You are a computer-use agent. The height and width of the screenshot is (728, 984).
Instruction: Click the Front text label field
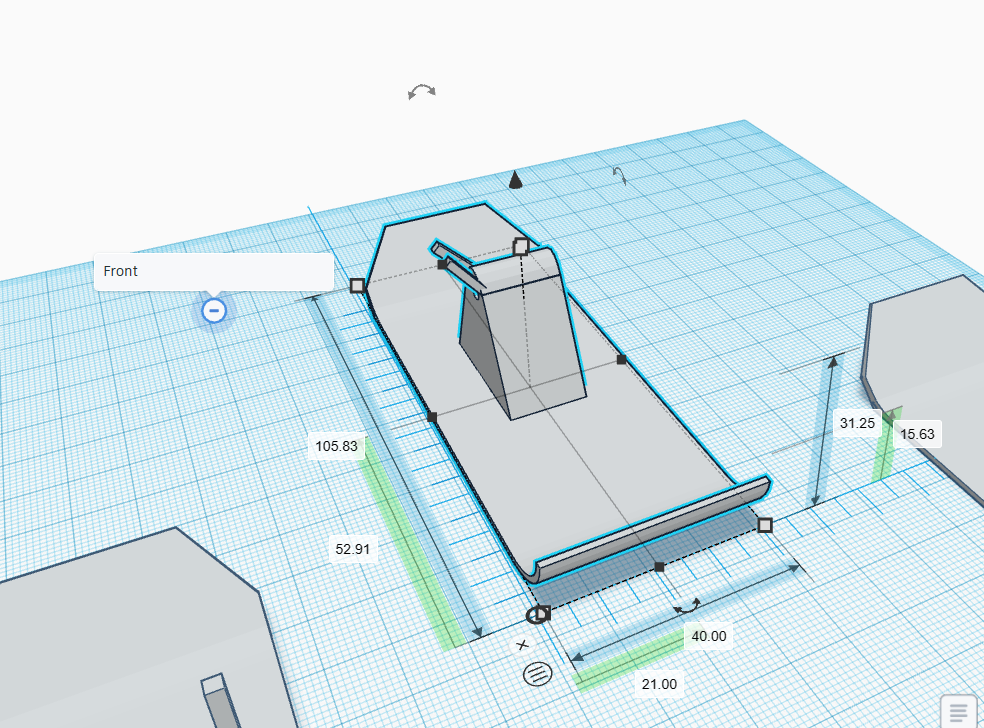coord(213,271)
